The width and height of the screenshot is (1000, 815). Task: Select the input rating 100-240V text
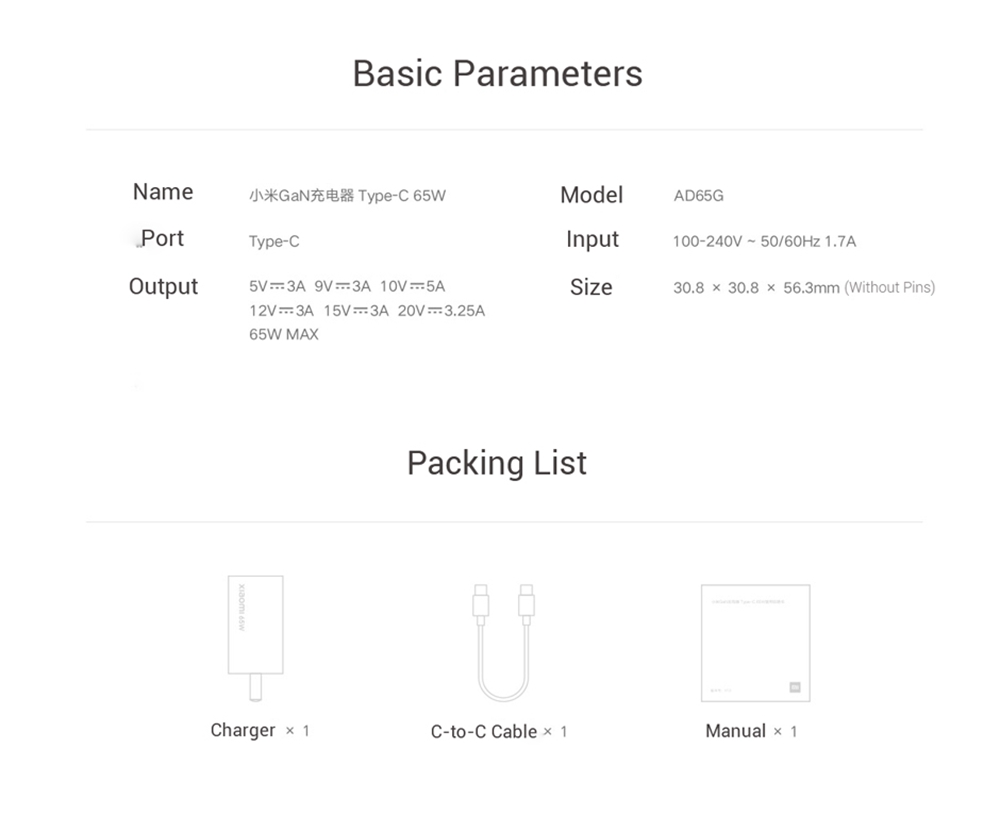coord(764,242)
